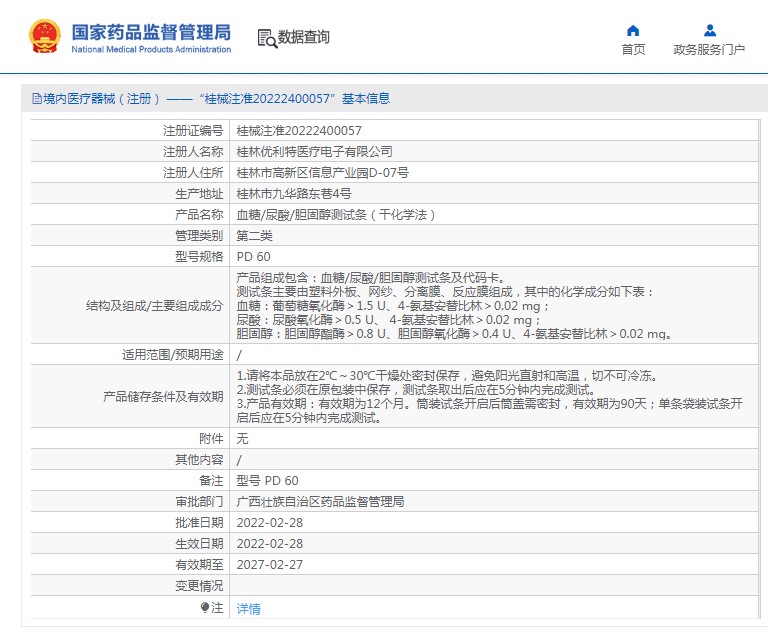Click the 胆固醇：胆固醇酯酶 composition line
Screen dimensions: 768x628
tap(454, 334)
